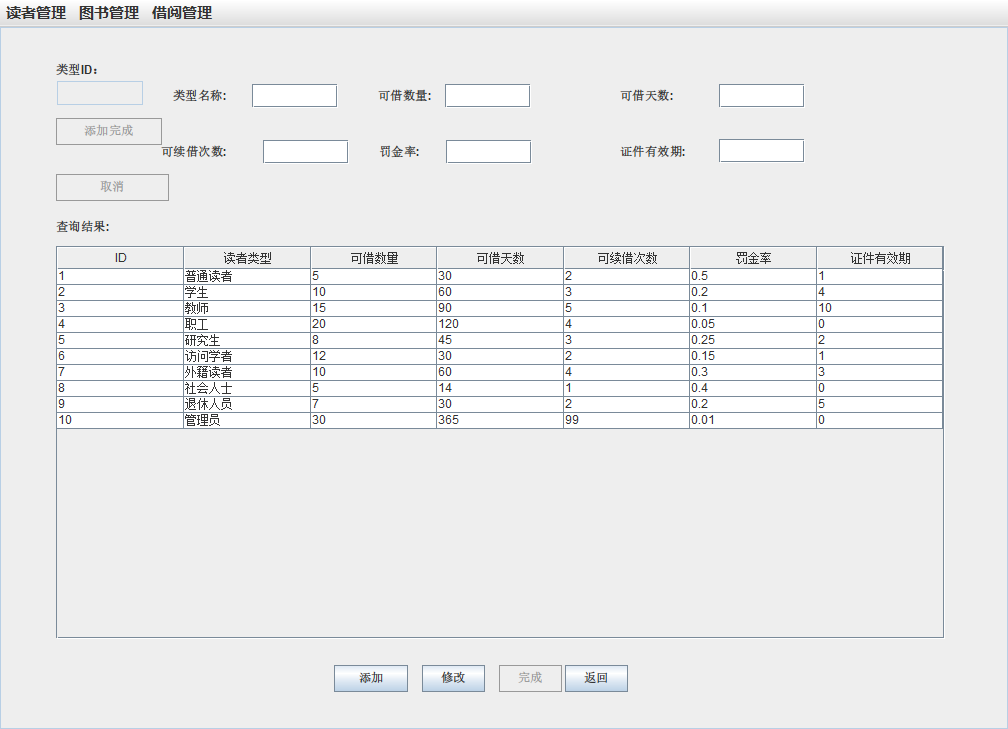Focus the 证件有效期 input field

761,151
